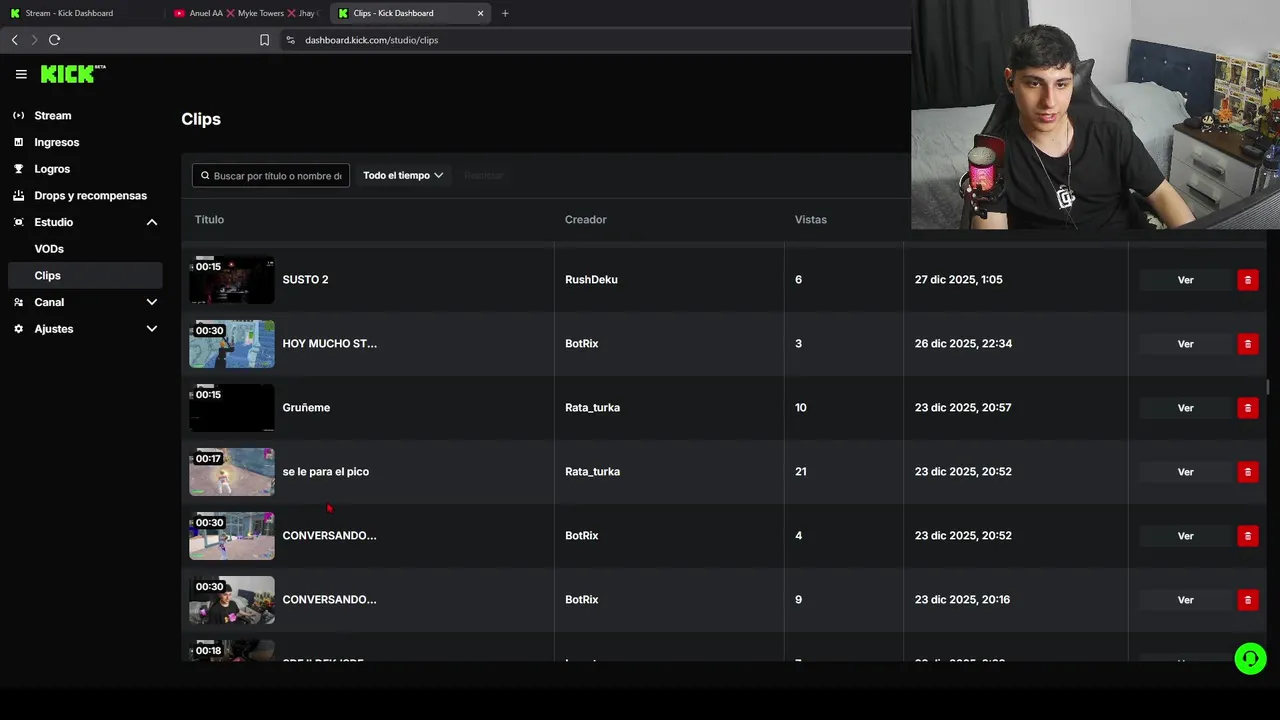Click date 26 dic 2025, 22:34

[963, 344]
